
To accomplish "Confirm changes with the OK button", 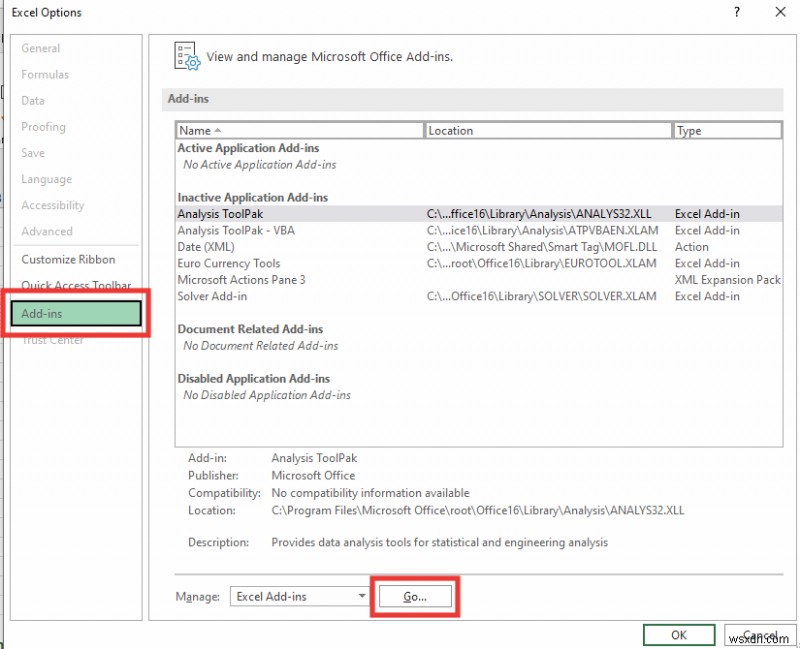I will click(x=679, y=635).
